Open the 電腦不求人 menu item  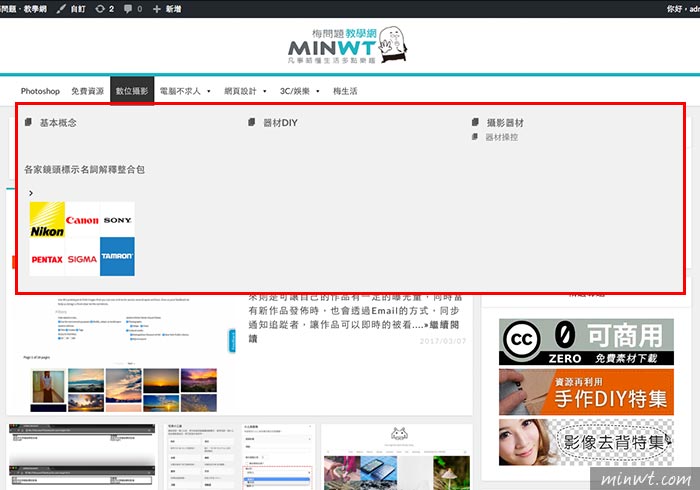[x=180, y=91]
